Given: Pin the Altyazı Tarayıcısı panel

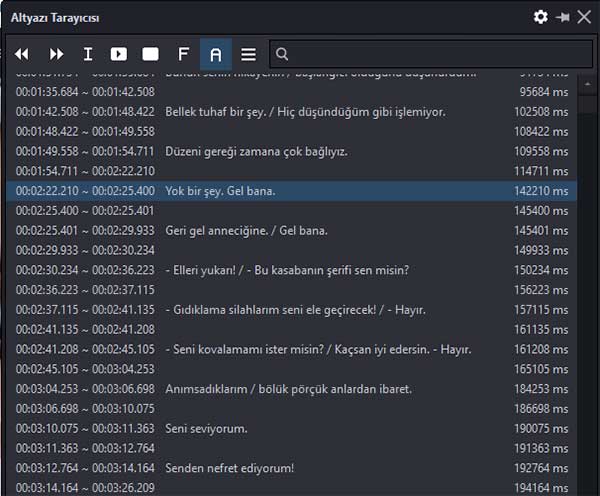Looking at the screenshot, I should [x=562, y=17].
